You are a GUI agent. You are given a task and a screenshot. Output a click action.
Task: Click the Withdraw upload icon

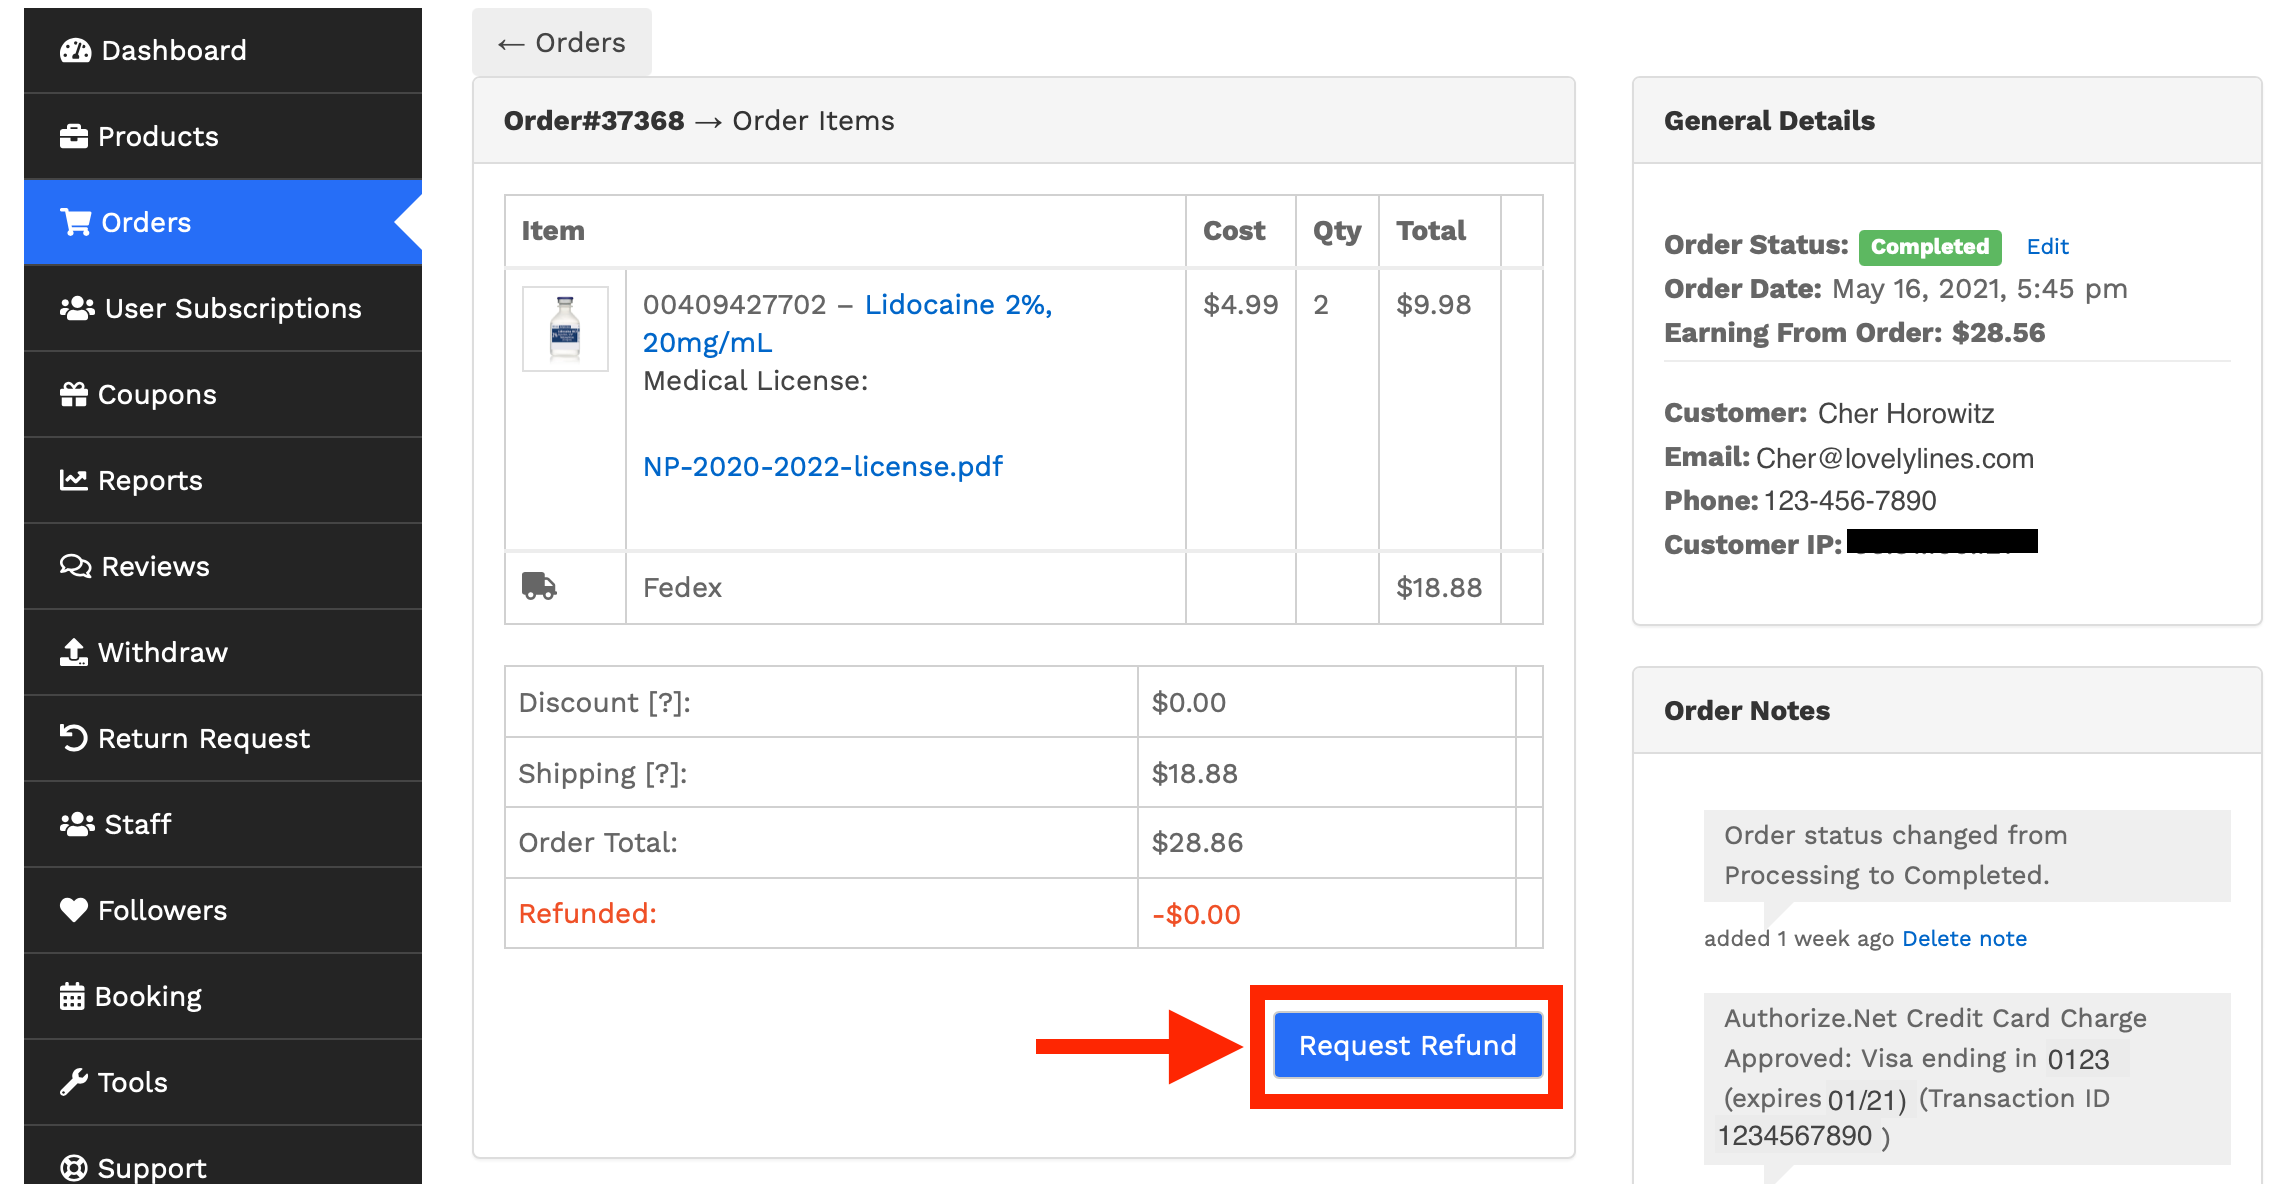click(x=74, y=653)
